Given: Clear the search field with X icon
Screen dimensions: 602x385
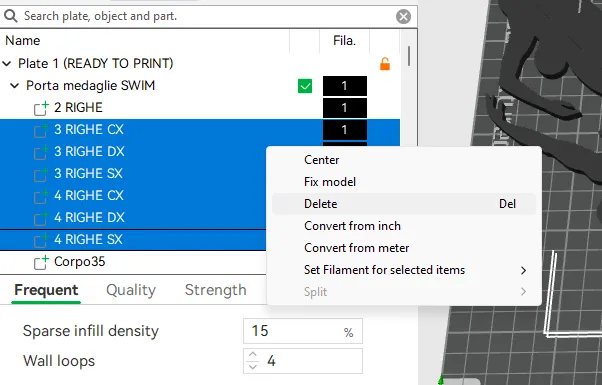Looking at the screenshot, I should click(x=403, y=17).
